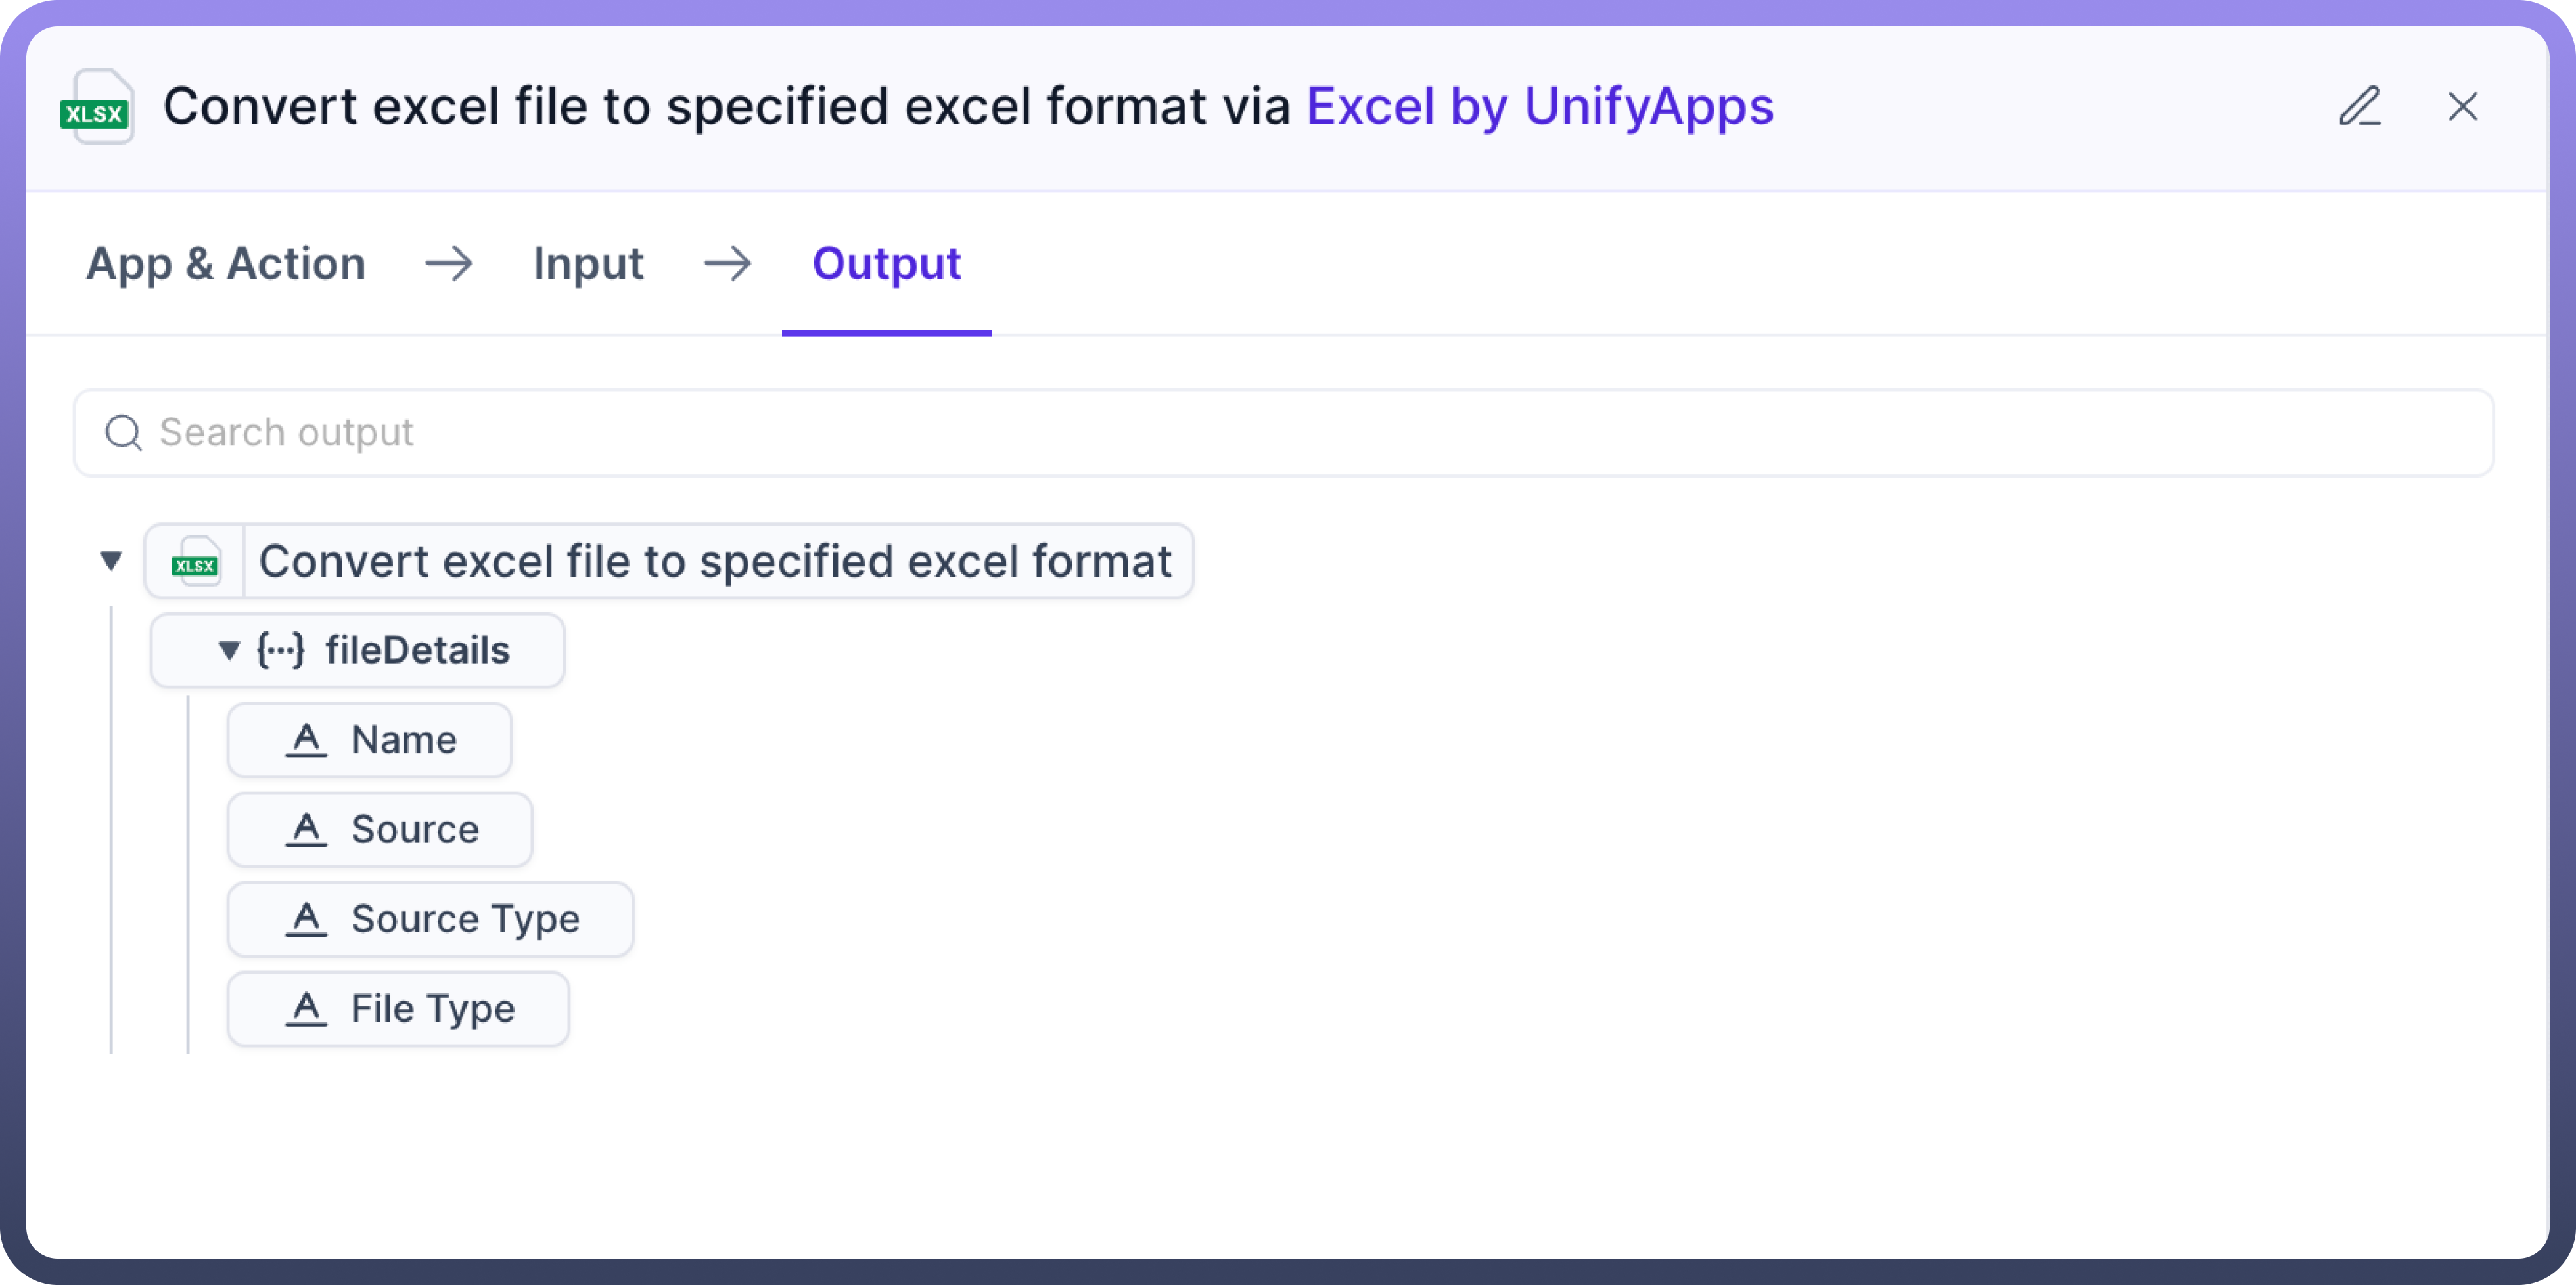Click the text-type icon beside File Type
The height and width of the screenshot is (1285, 2576).
click(306, 1008)
